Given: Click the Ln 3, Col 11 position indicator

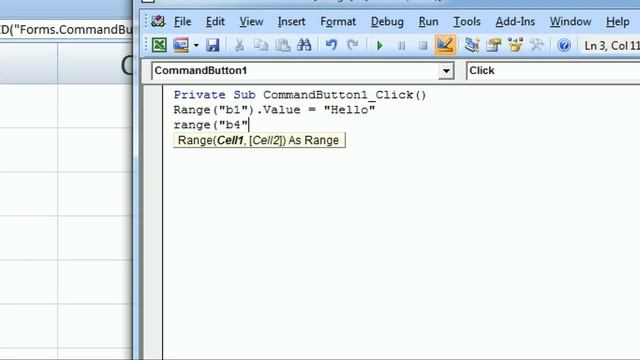Looking at the screenshot, I should (611, 45).
